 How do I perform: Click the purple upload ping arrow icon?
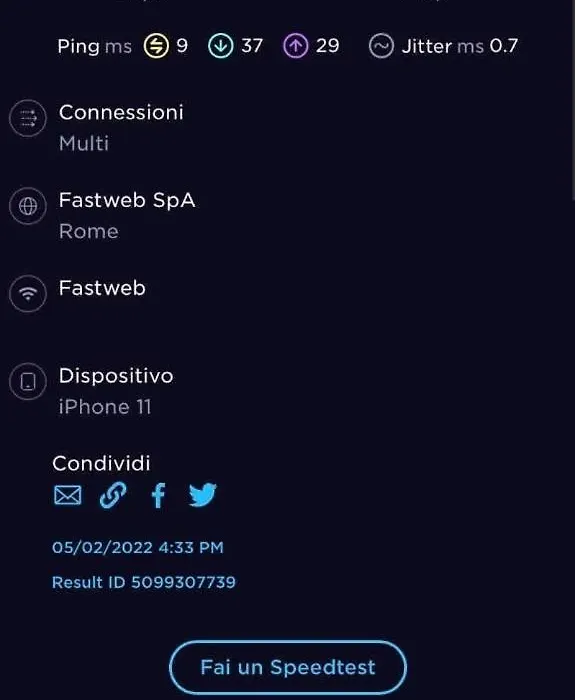click(296, 46)
